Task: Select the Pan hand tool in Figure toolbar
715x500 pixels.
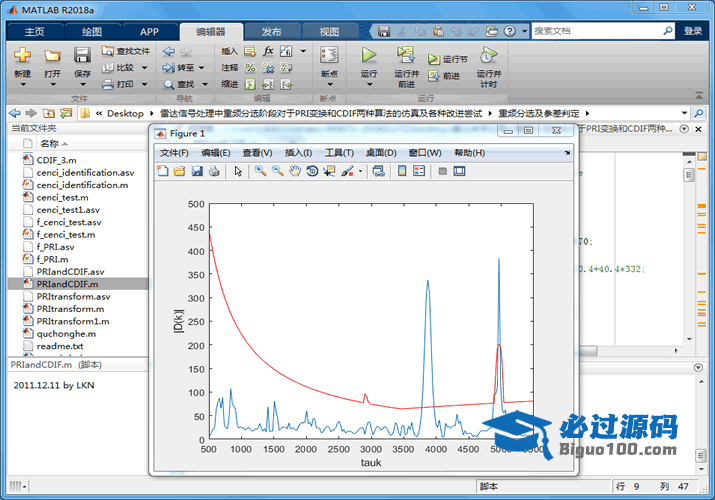Action: pos(295,171)
